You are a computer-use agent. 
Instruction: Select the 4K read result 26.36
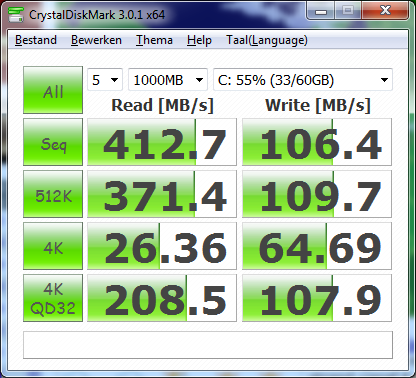(x=162, y=246)
